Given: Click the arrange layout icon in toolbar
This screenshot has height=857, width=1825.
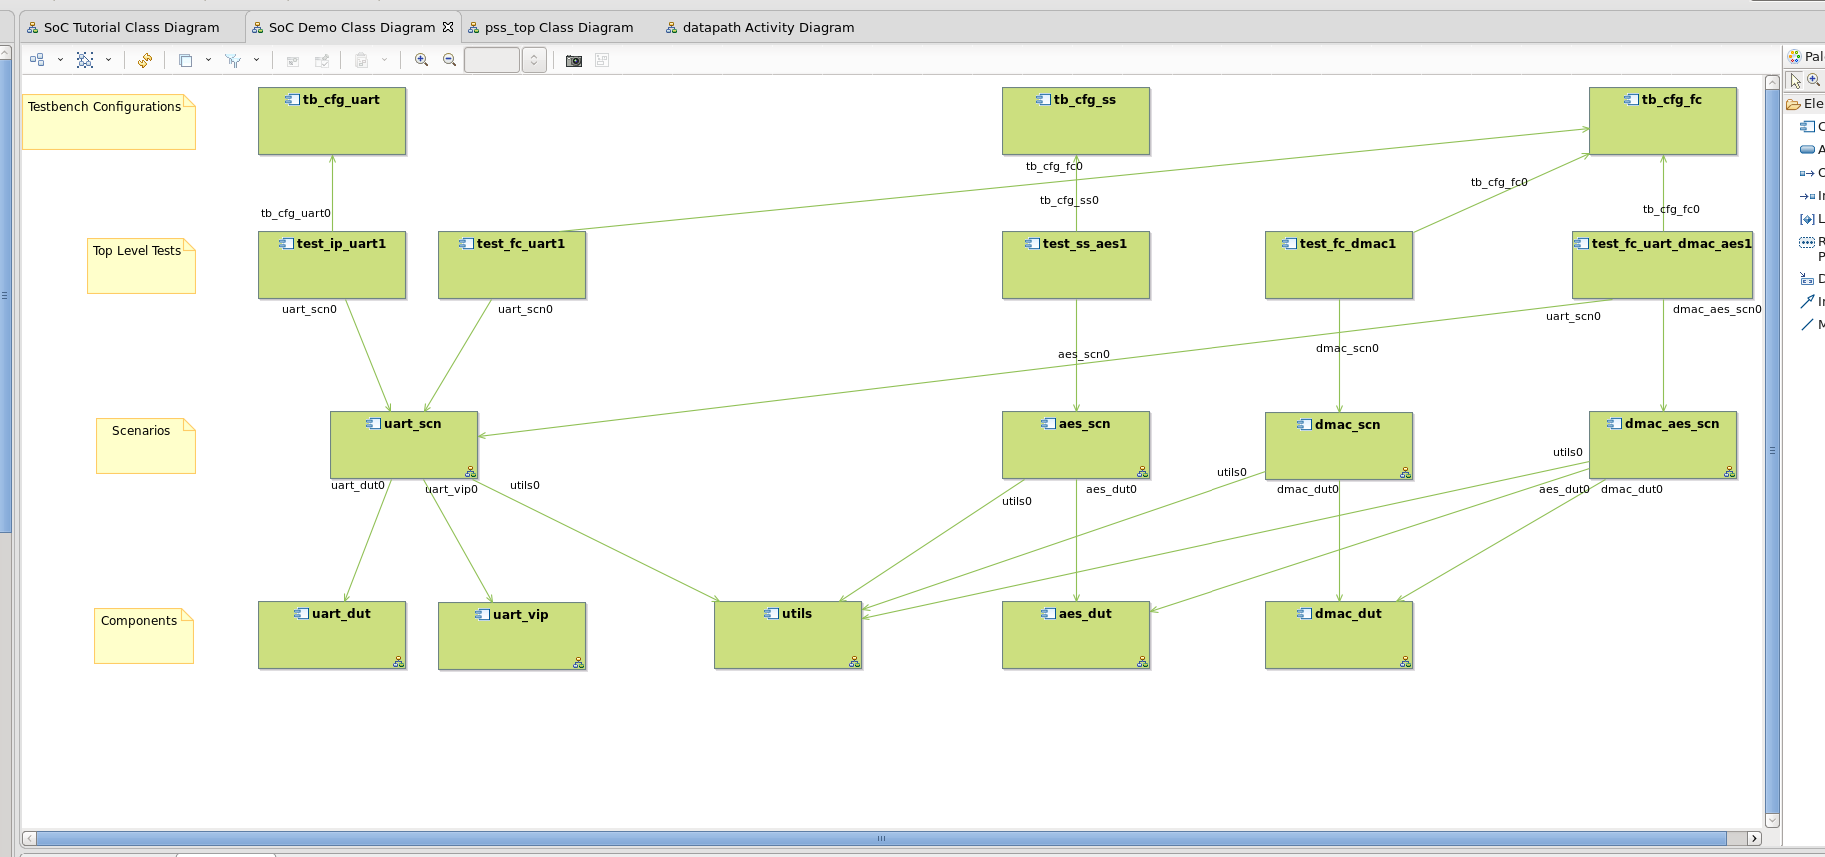Looking at the screenshot, I should [x=37, y=60].
